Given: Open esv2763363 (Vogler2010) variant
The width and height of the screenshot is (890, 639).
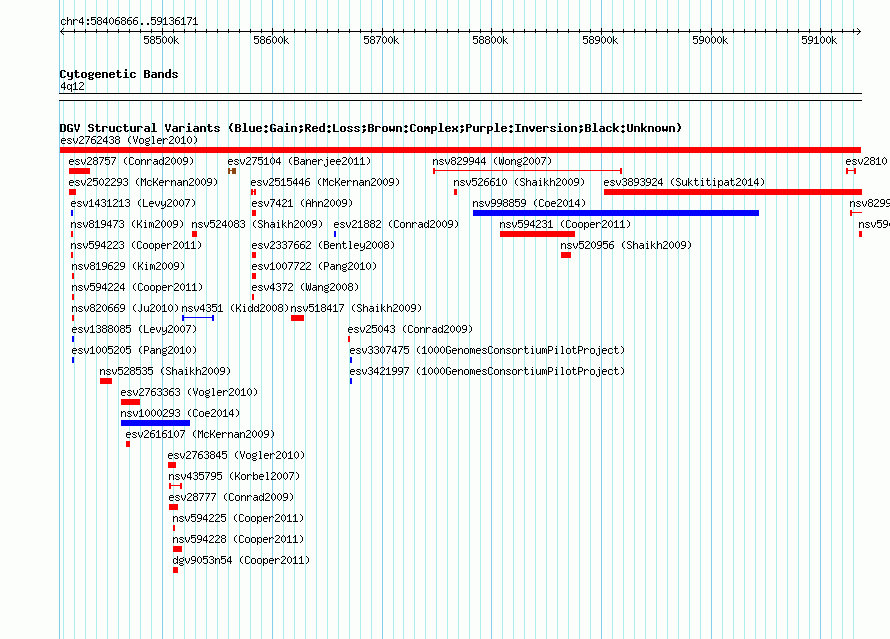Looking at the screenshot, I should click(x=189, y=392).
